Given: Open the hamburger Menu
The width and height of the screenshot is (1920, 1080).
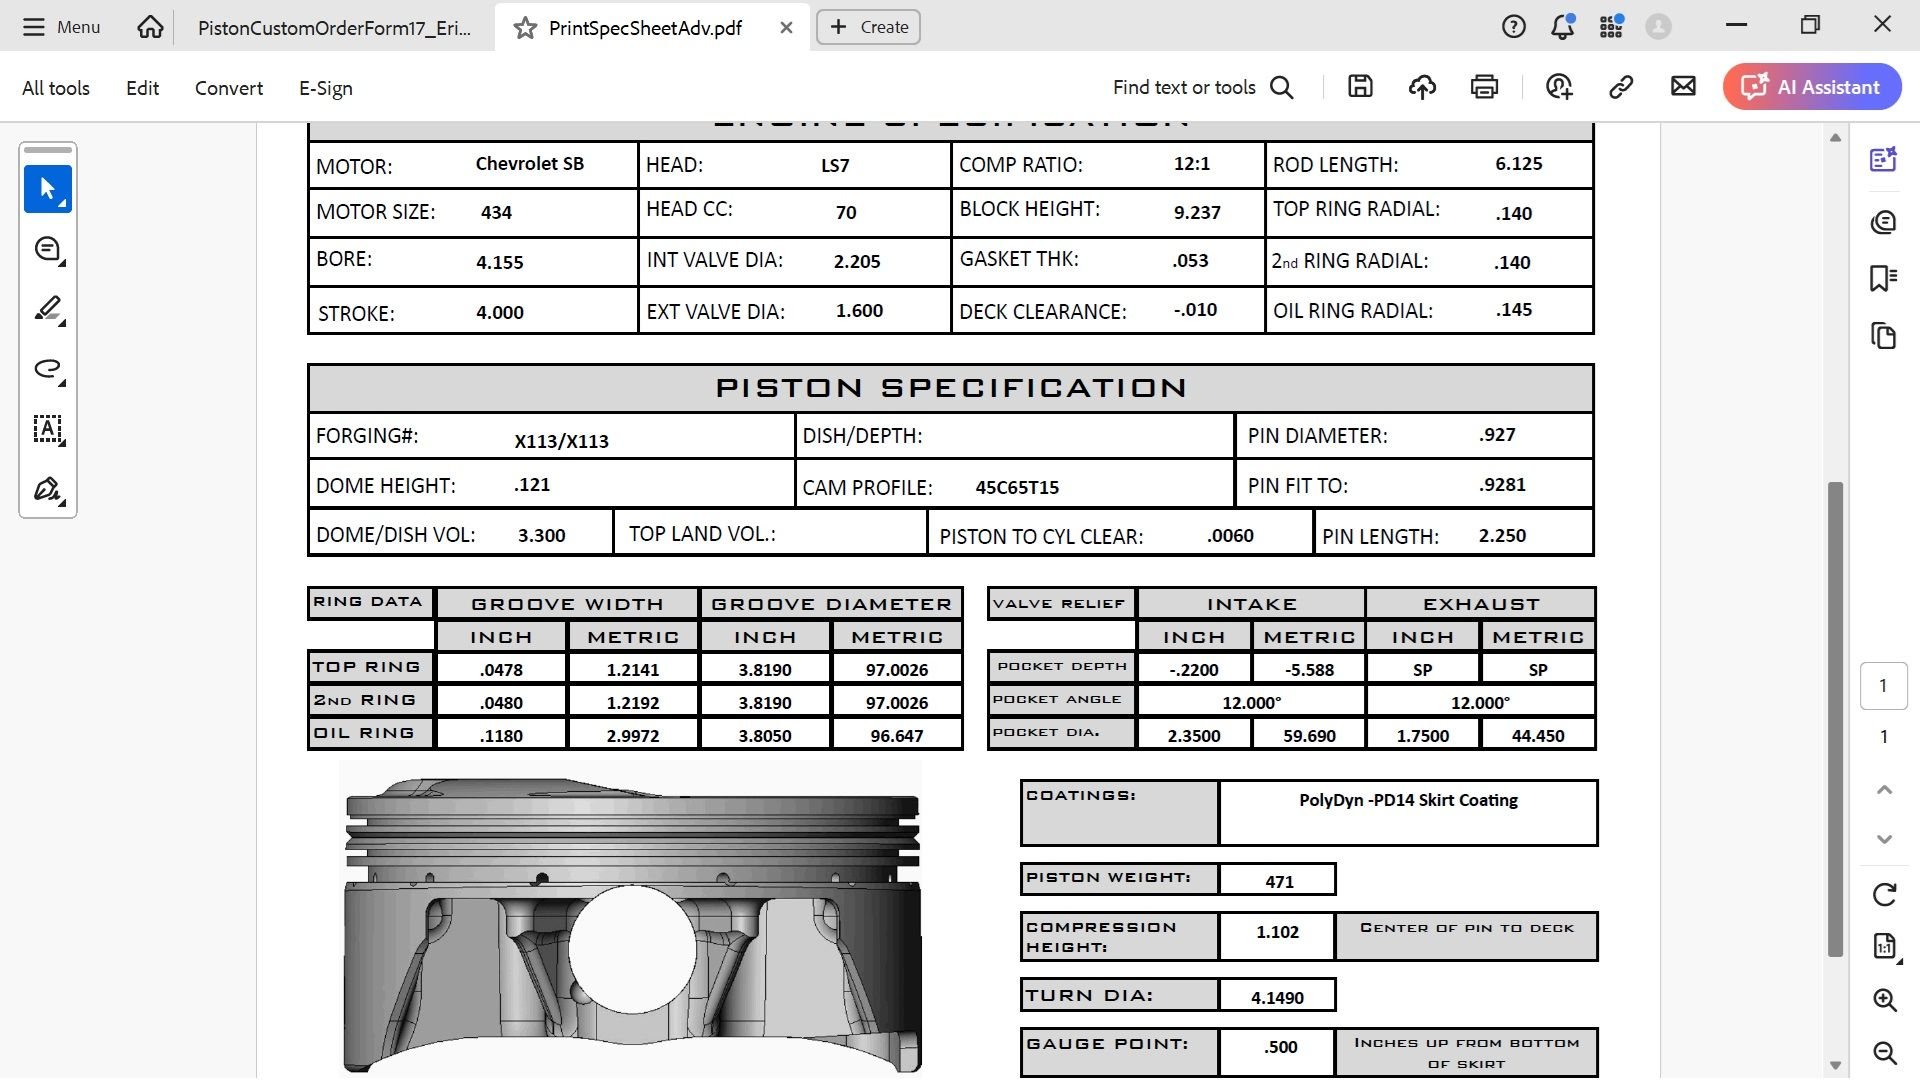Looking at the screenshot, I should pyautogui.click(x=62, y=27).
